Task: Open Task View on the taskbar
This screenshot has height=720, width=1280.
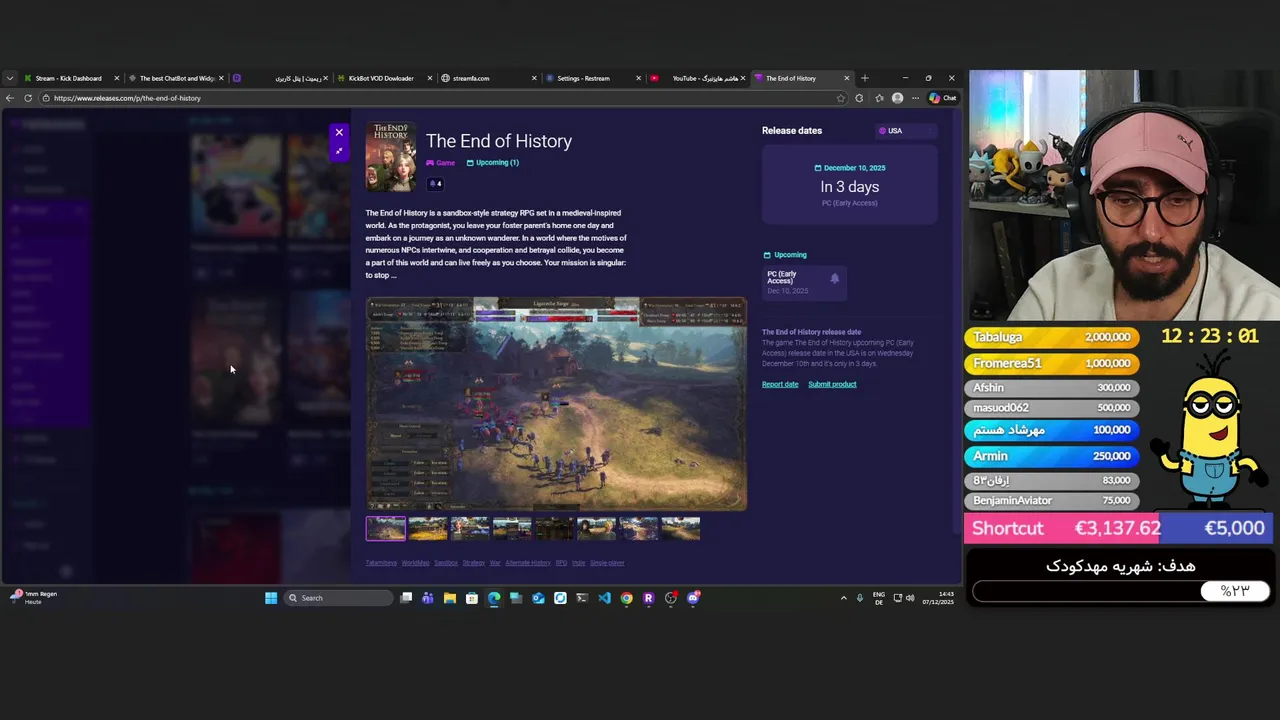Action: point(406,598)
